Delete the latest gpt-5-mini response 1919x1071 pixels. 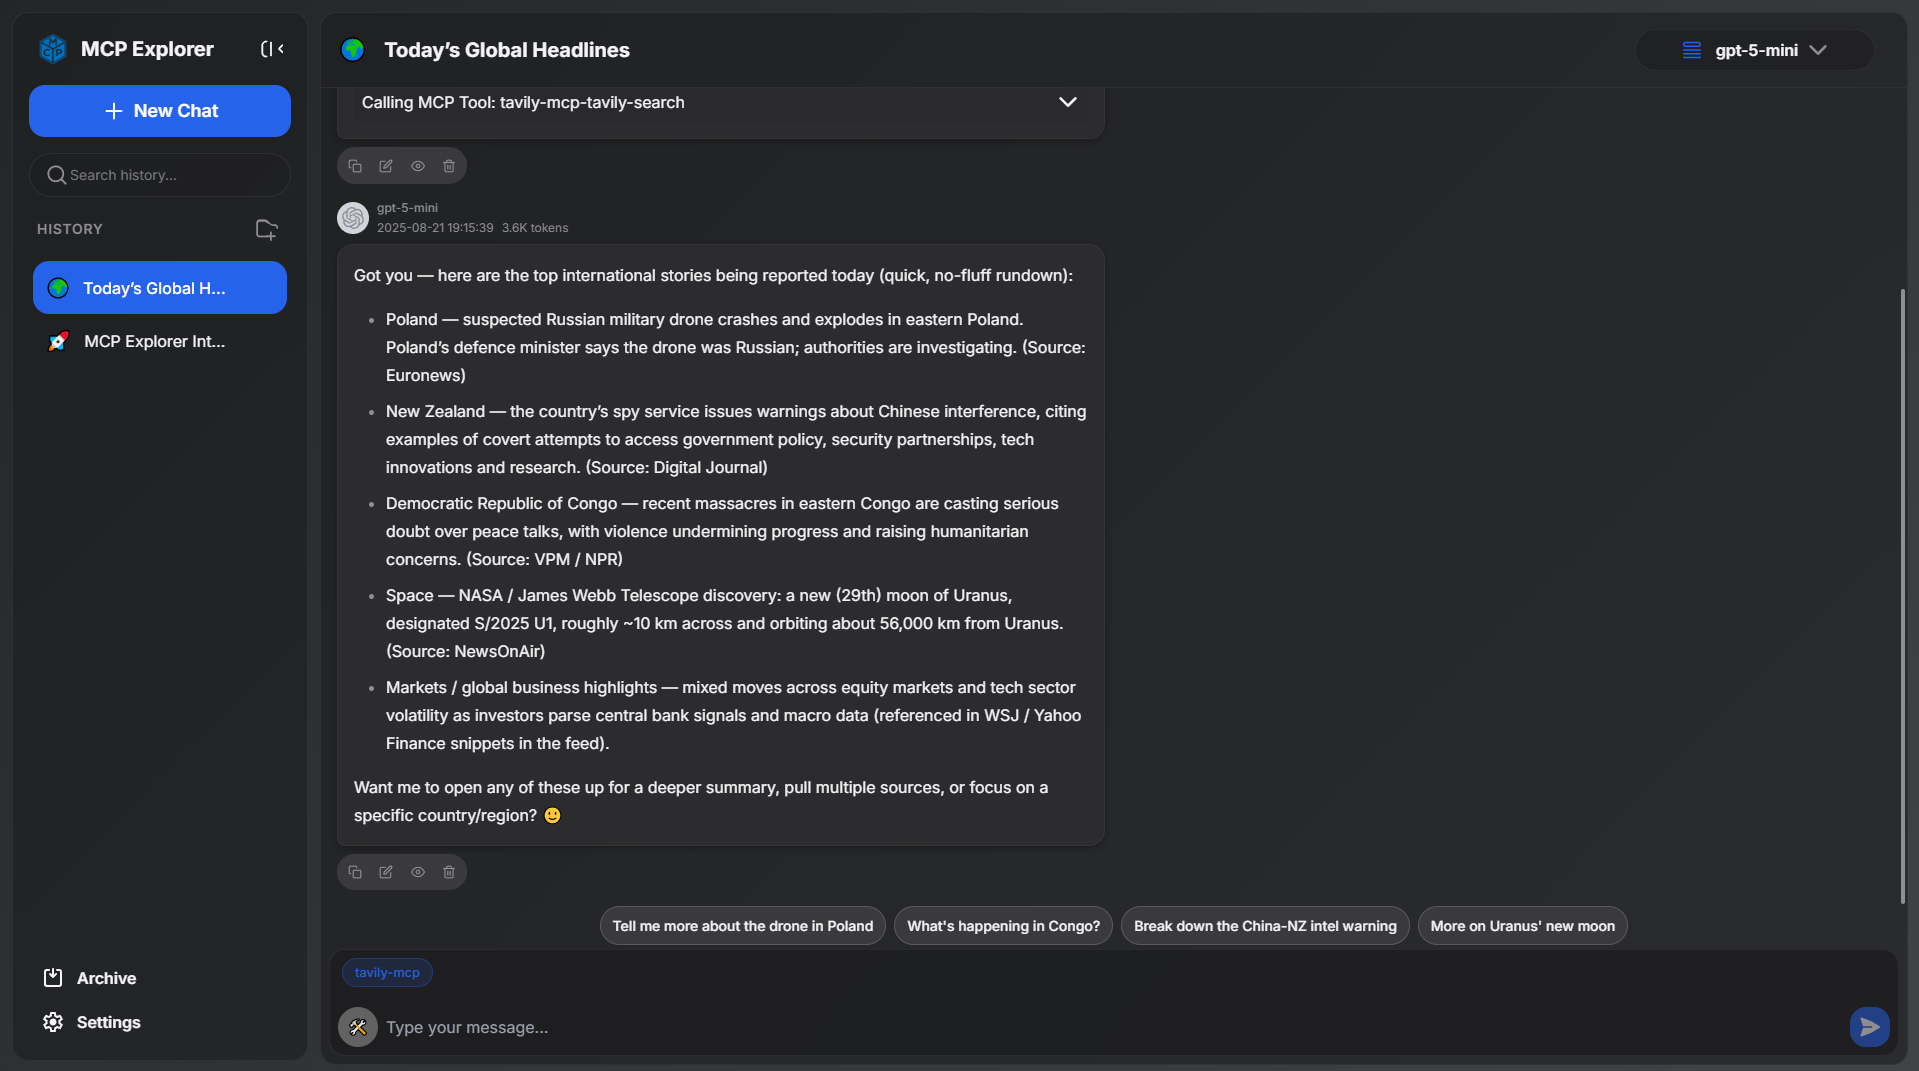click(x=449, y=872)
